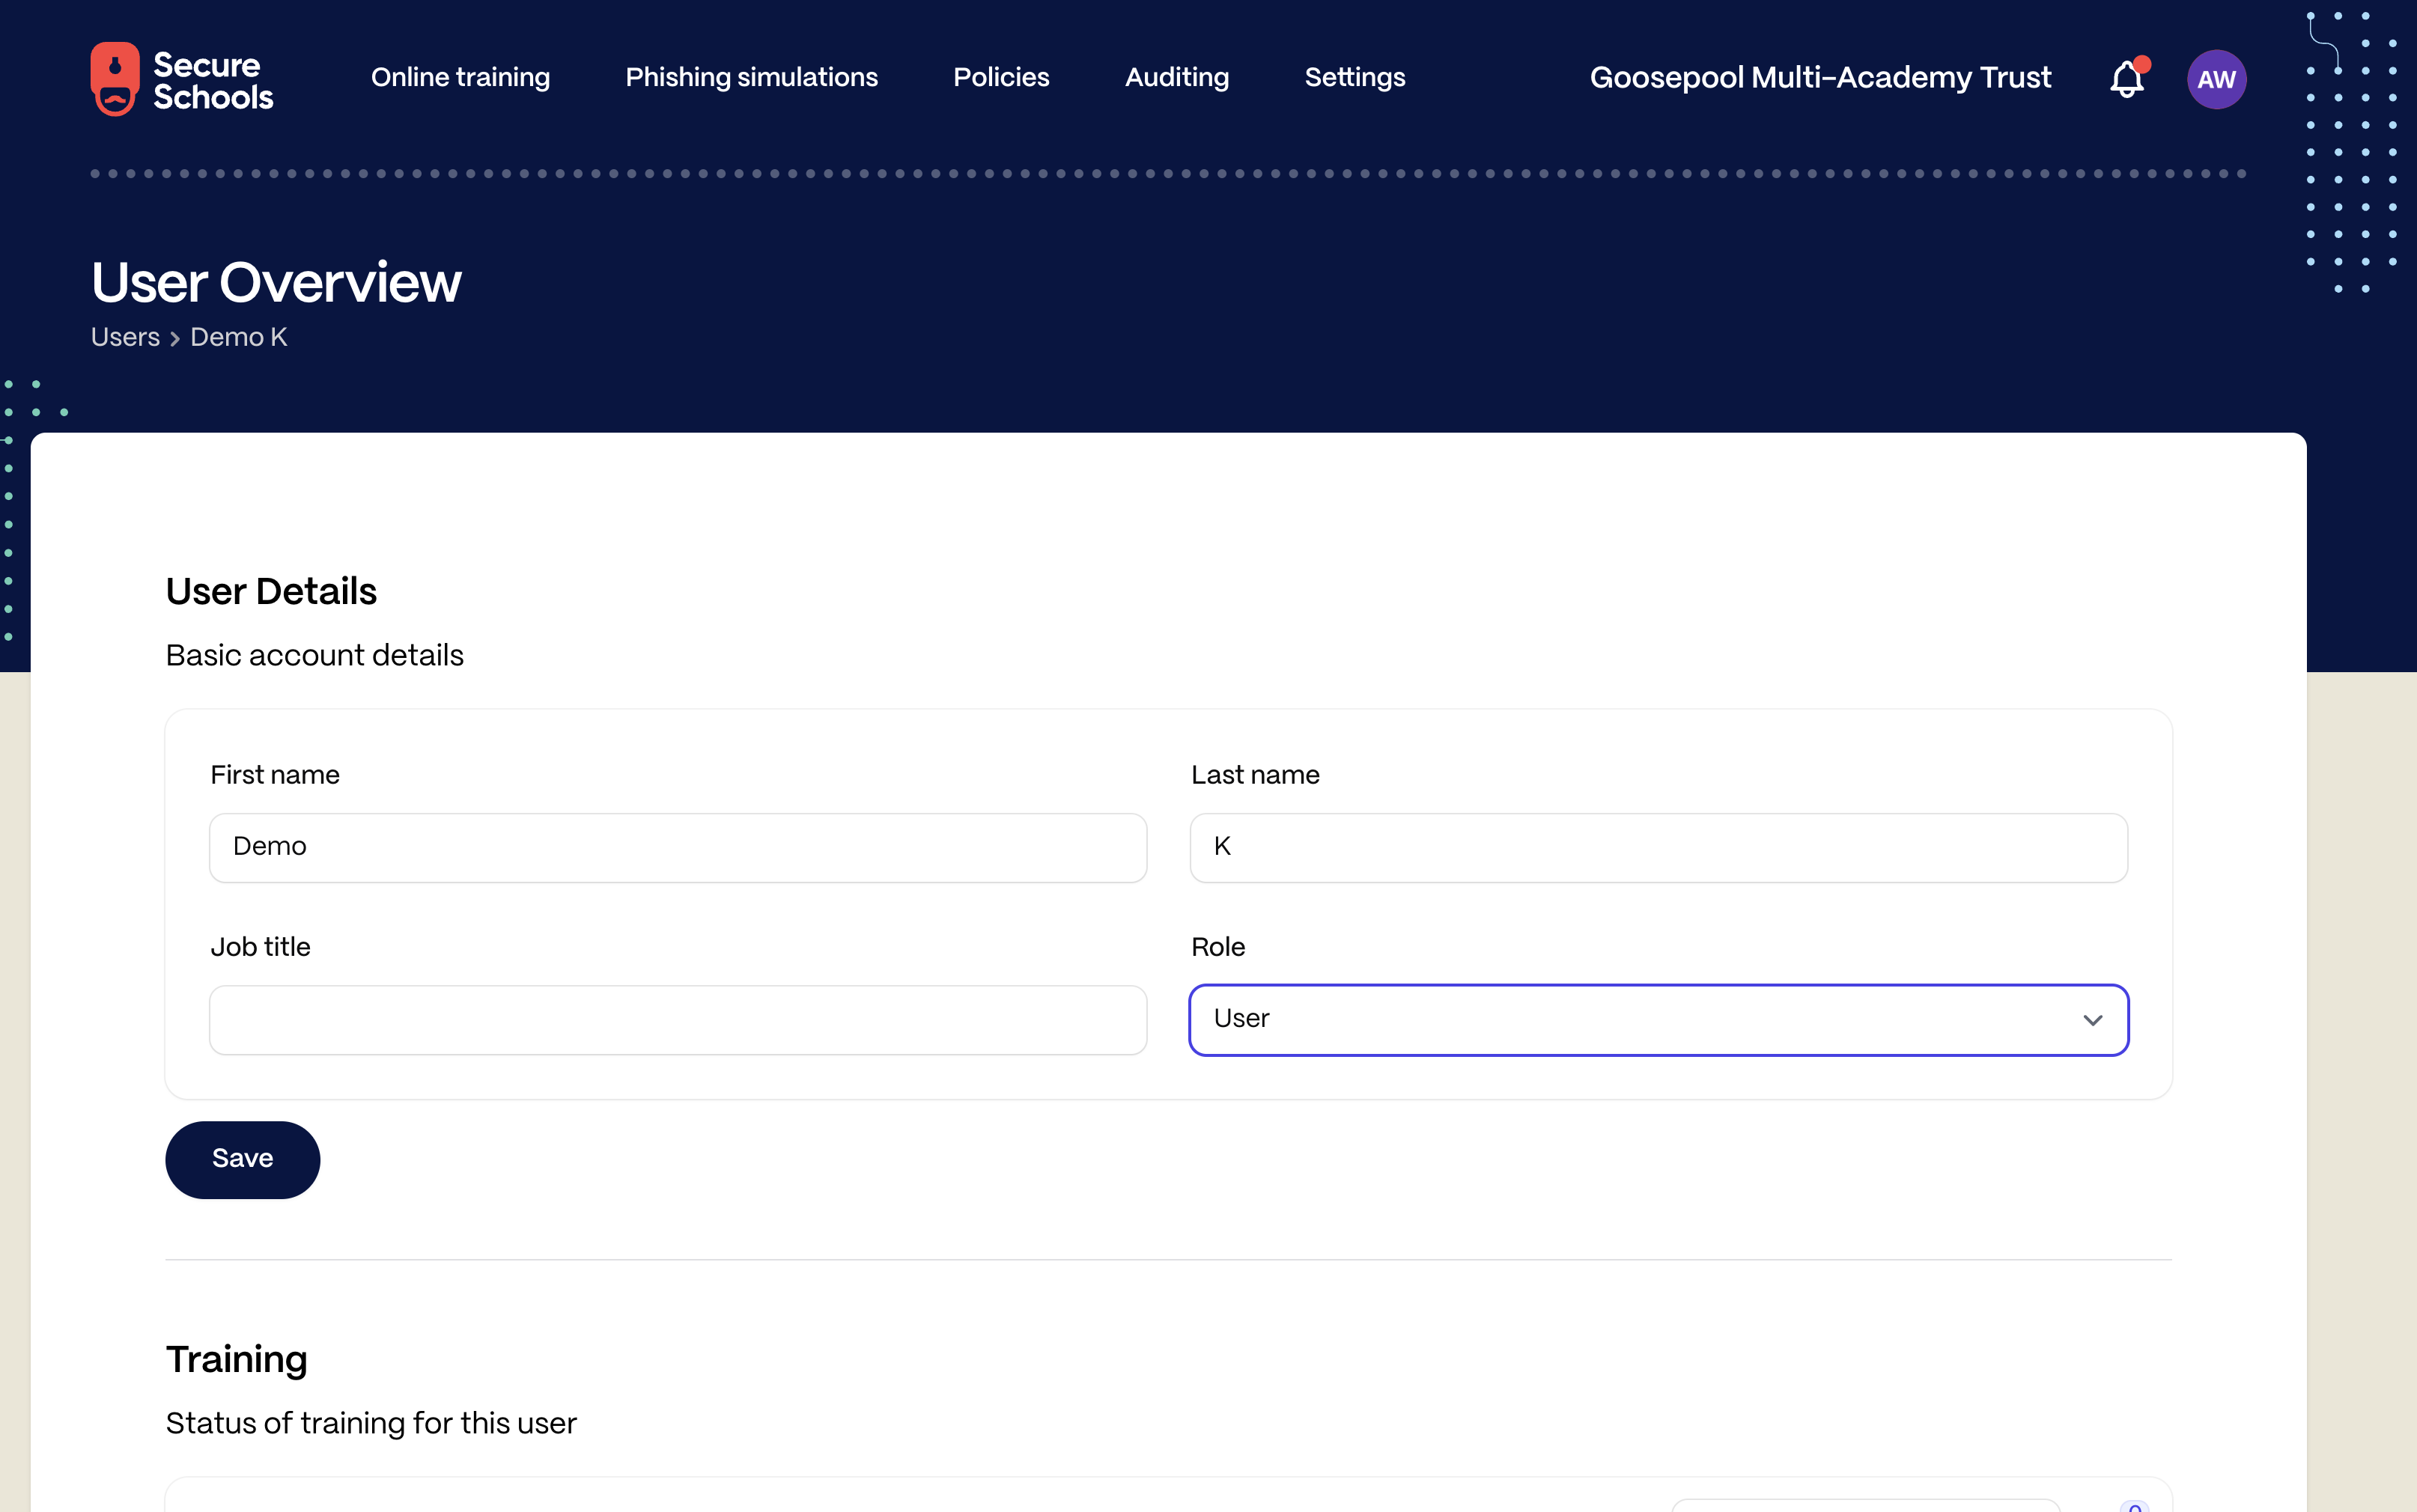Click the Demo K breadcrumb

pos(239,337)
